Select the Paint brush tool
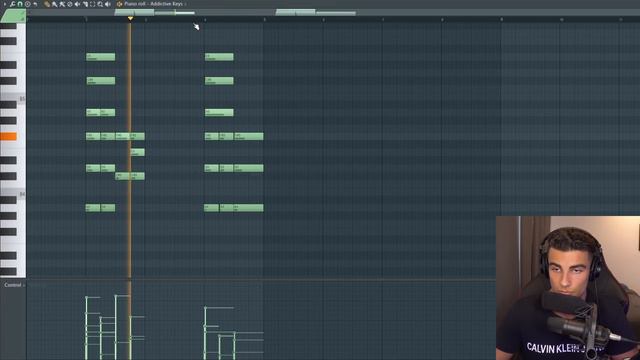The height and width of the screenshot is (360, 640). (54, 4)
